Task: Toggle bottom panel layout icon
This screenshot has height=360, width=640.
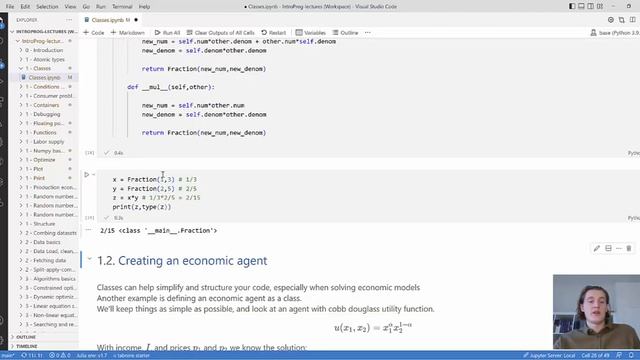Action: pos(581,7)
